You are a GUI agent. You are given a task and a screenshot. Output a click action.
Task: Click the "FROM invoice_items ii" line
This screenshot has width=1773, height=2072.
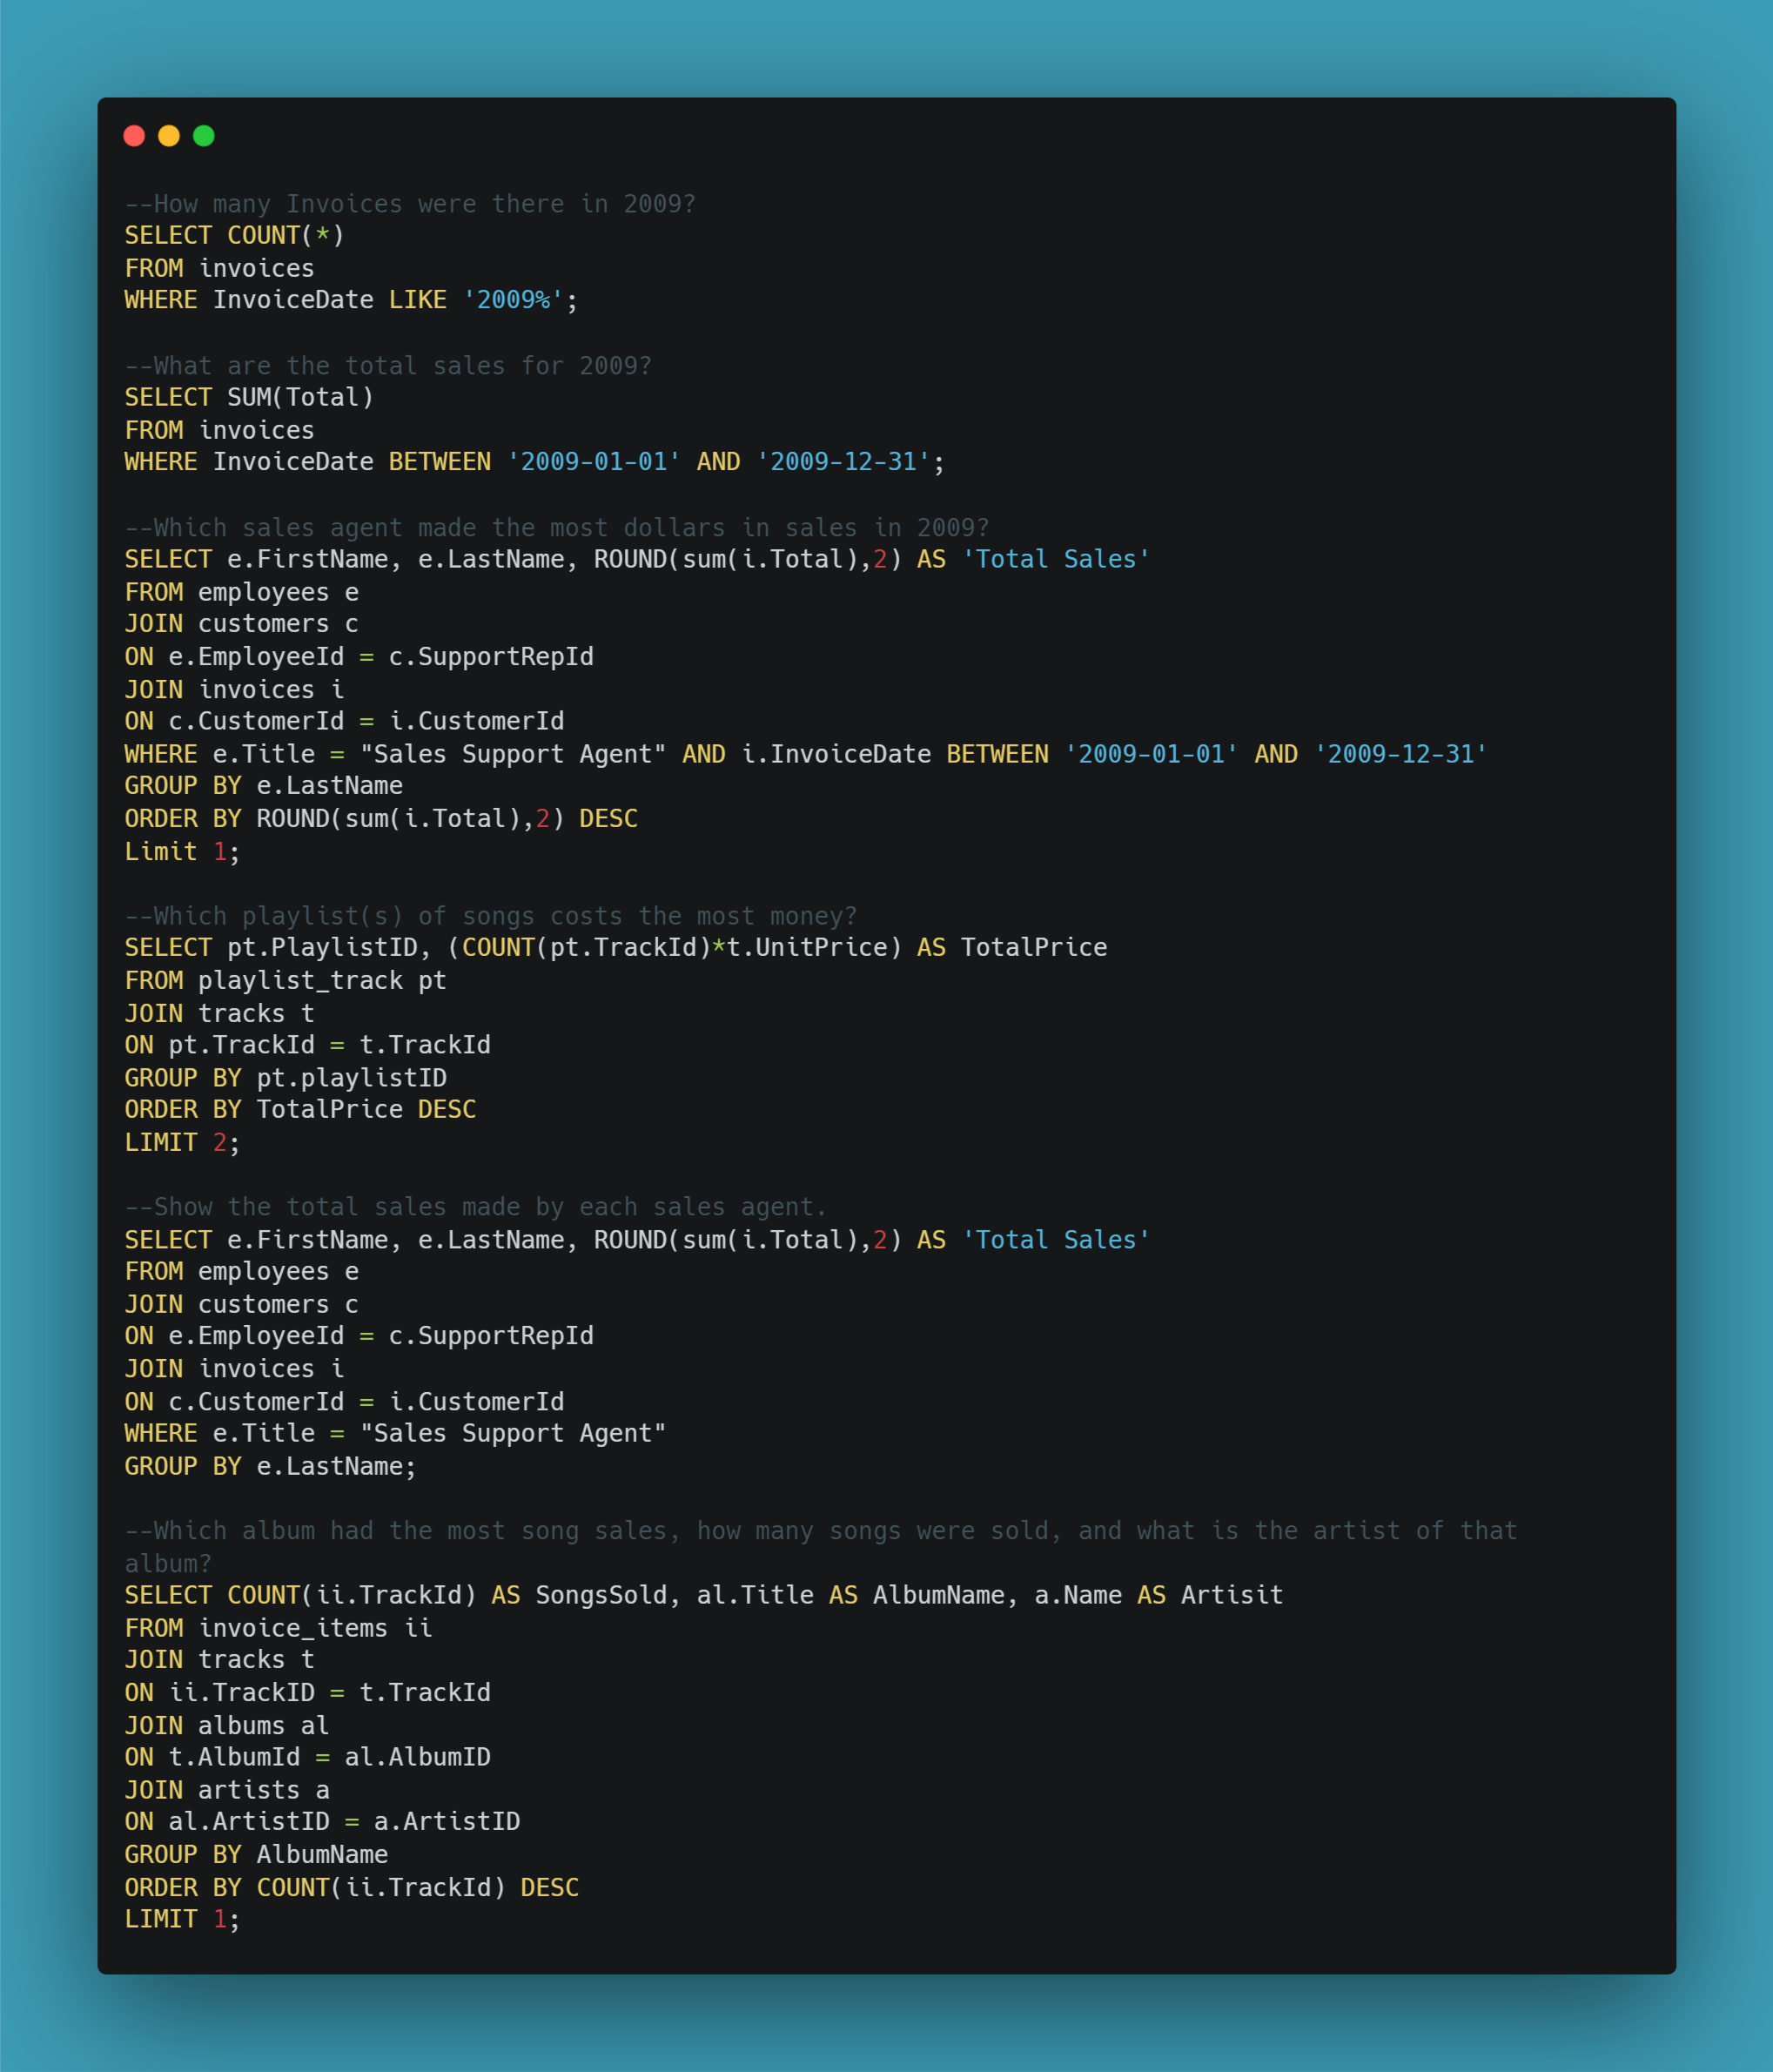(278, 1628)
